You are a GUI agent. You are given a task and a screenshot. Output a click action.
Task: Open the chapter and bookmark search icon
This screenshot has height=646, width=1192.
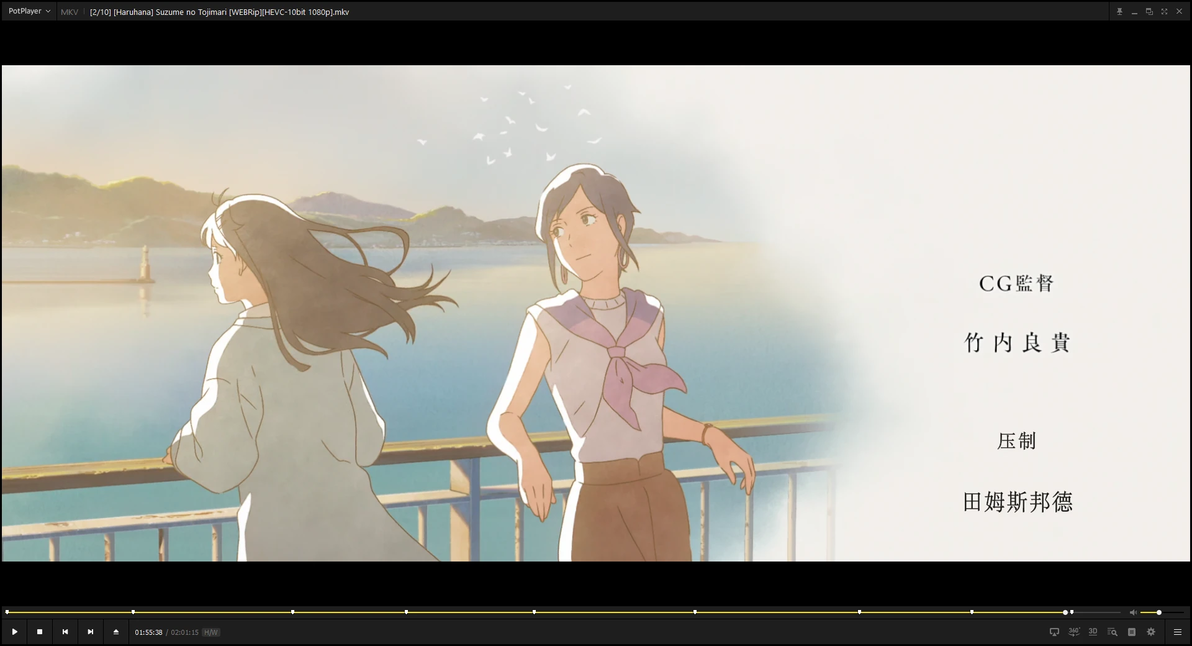[1112, 632]
